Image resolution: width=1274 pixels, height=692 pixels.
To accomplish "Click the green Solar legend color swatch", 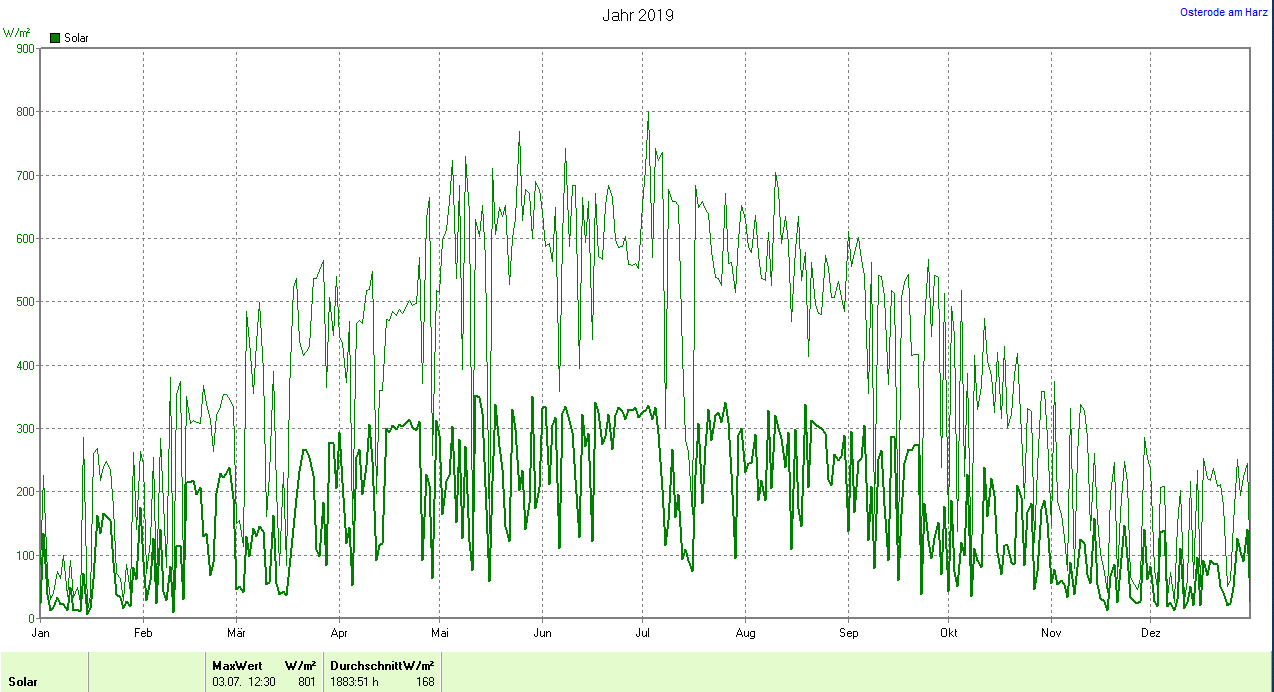I will [x=55, y=38].
